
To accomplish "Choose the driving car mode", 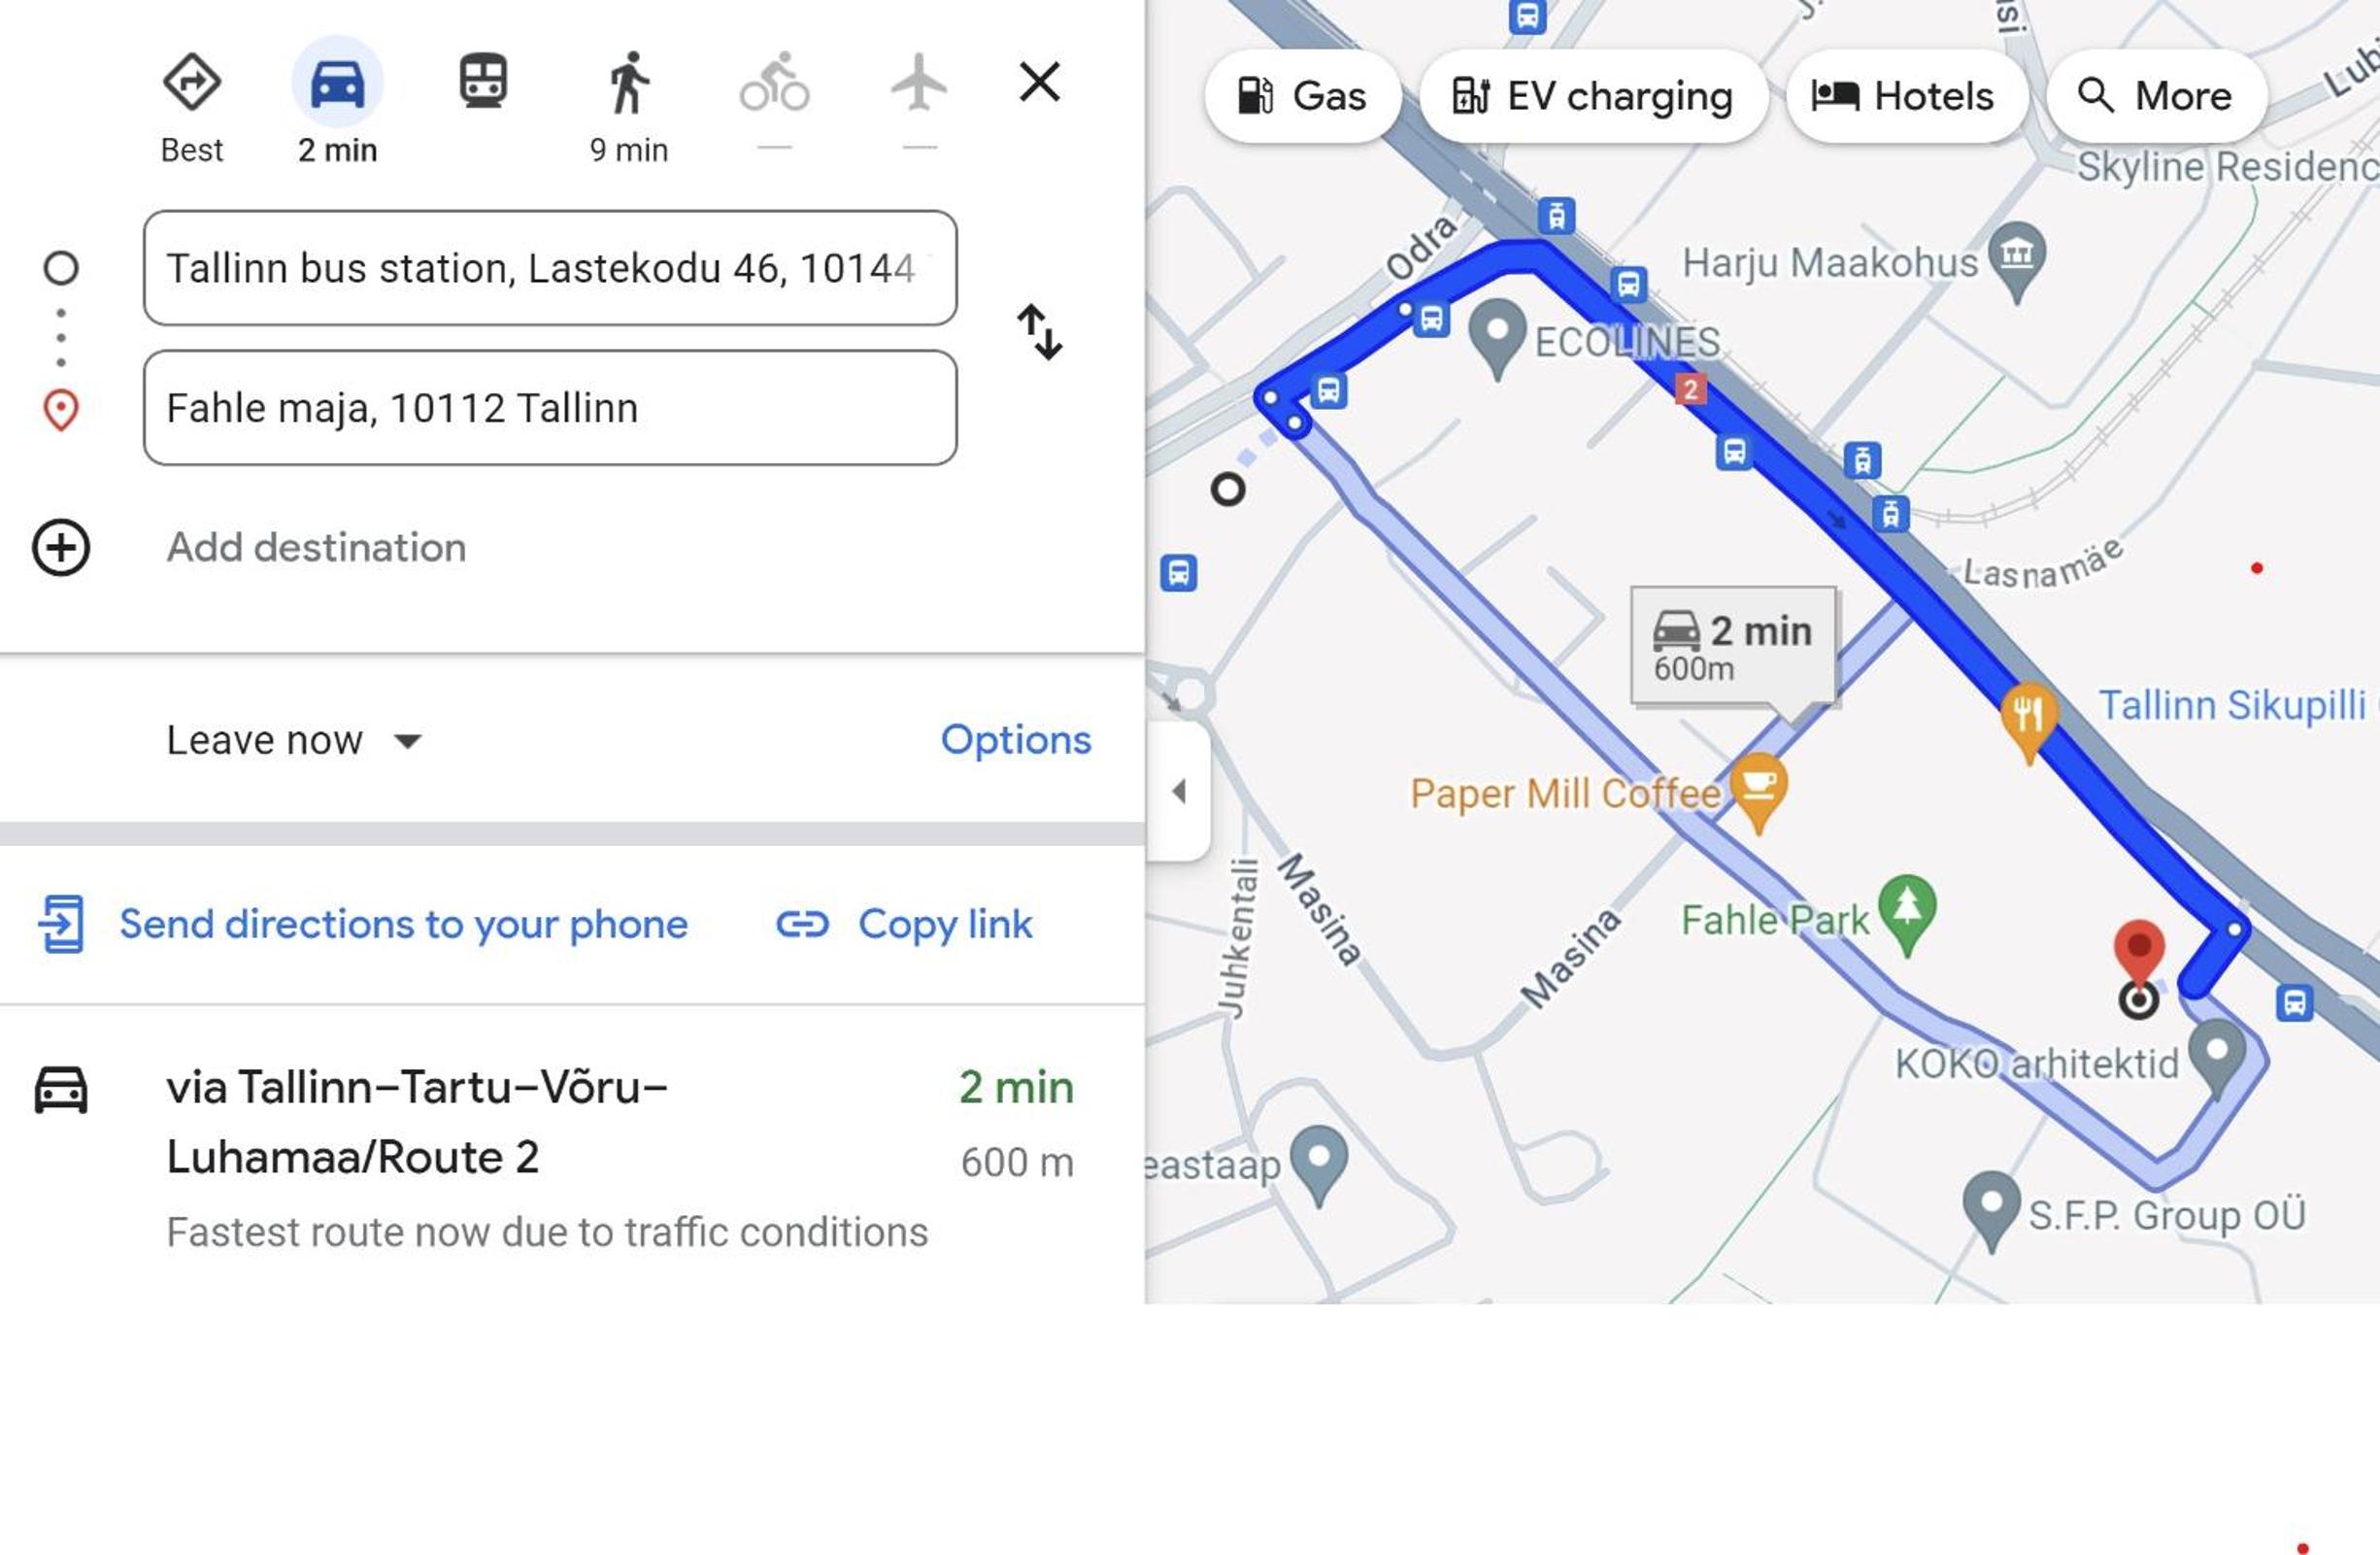I will 338,82.
